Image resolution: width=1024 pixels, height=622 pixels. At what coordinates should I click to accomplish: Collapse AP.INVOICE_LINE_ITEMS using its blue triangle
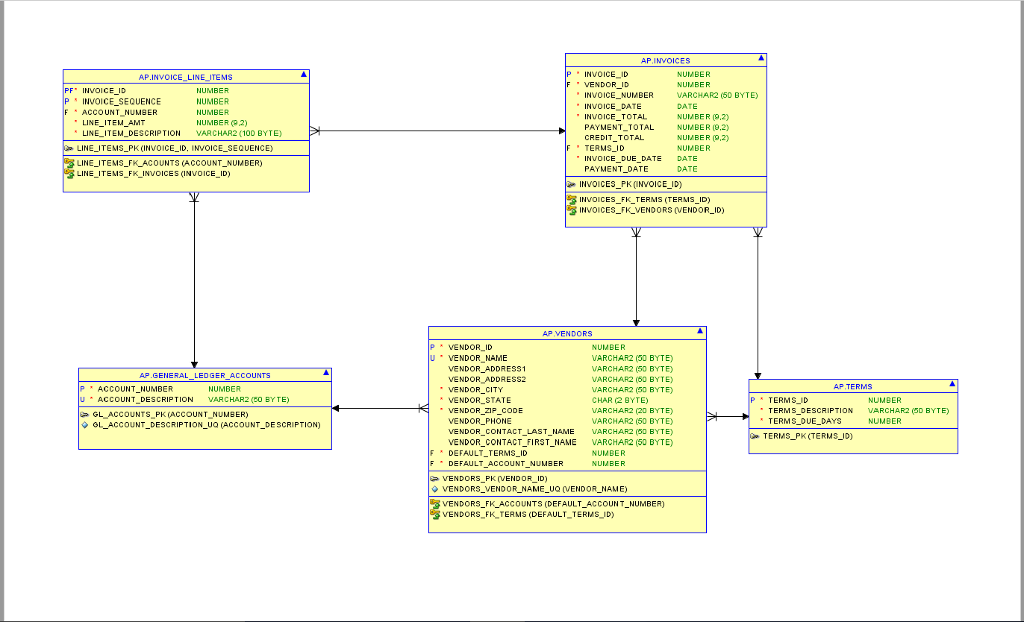pyautogui.click(x=303, y=75)
